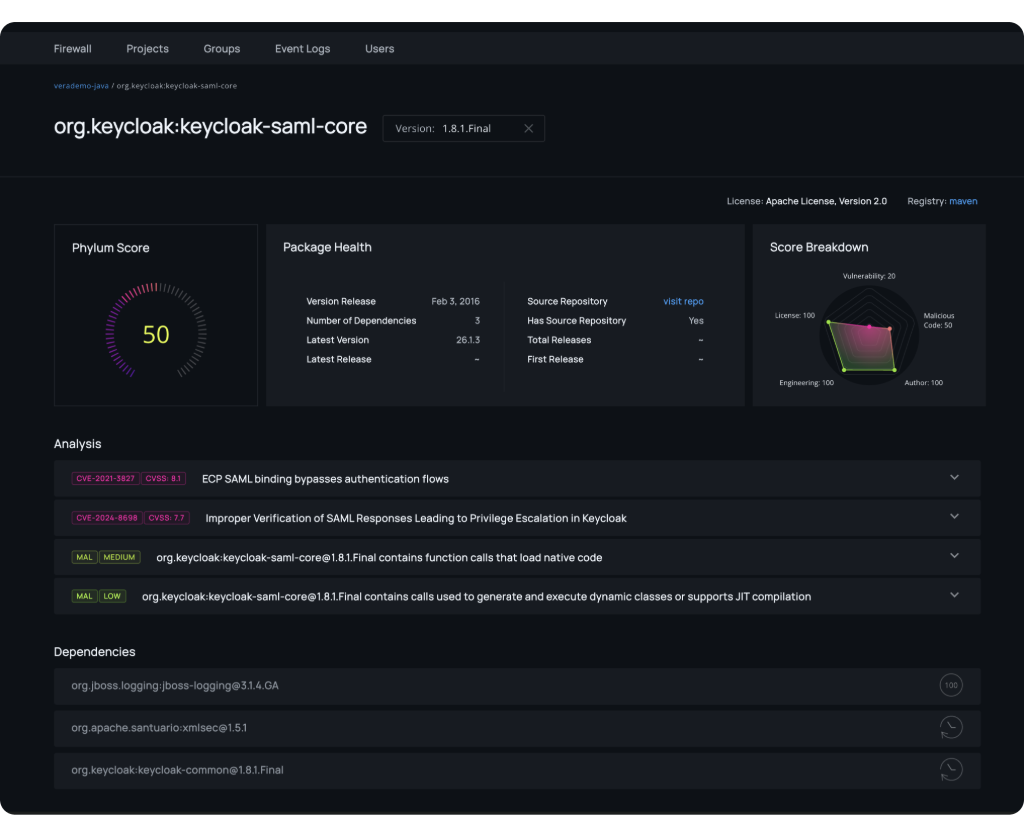The width and height of the screenshot is (1024, 837).
Task: Click the LOW severity badge
Action: (x=112, y=596)
